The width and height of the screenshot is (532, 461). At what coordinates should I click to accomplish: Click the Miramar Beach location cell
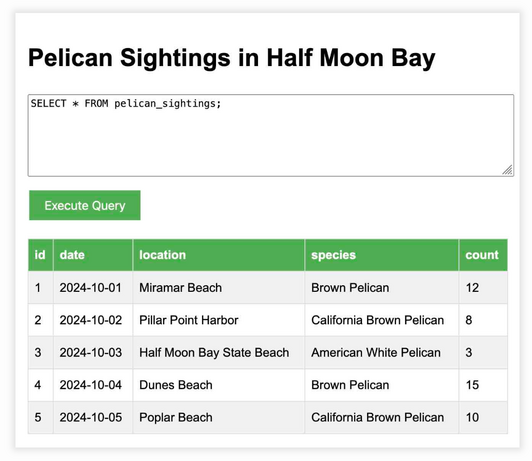tap(219, 288)
